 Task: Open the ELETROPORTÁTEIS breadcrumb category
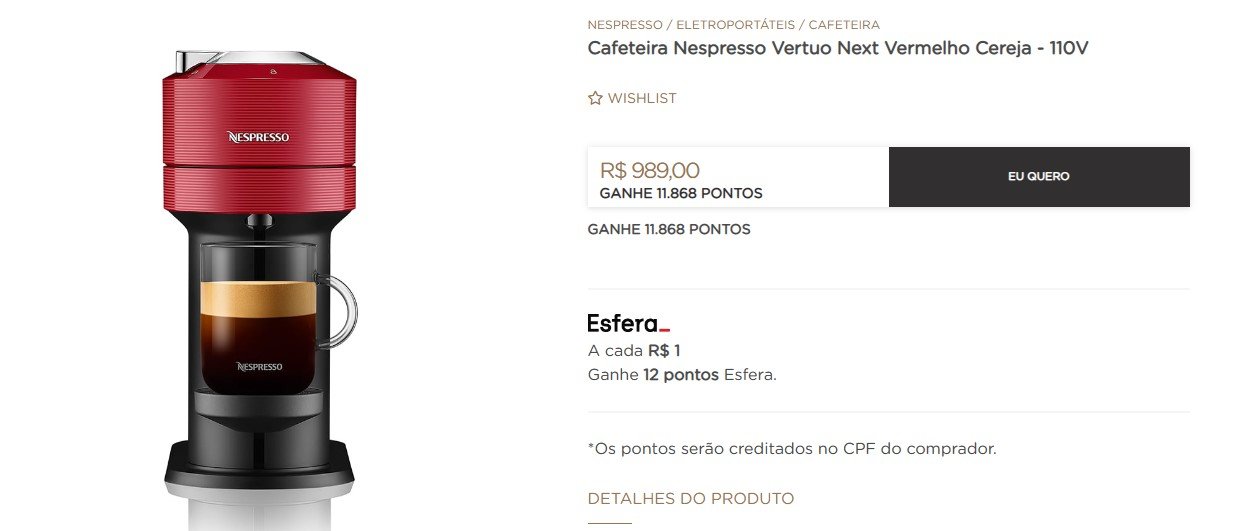click(x=737, y=24)
